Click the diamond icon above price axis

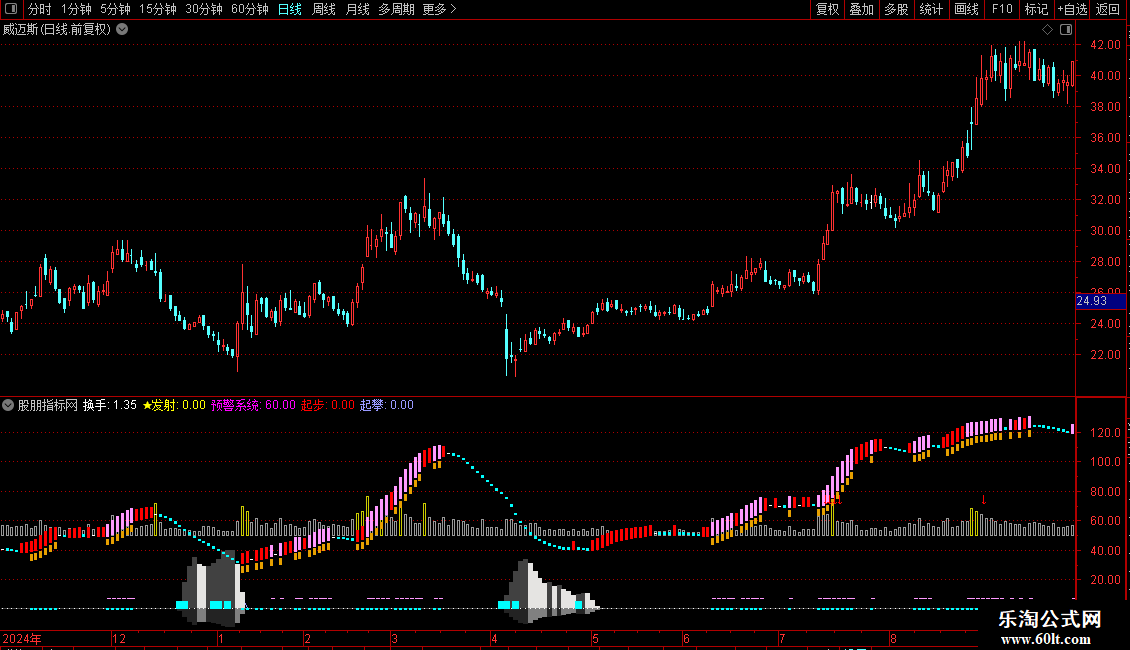(1048, 30)
